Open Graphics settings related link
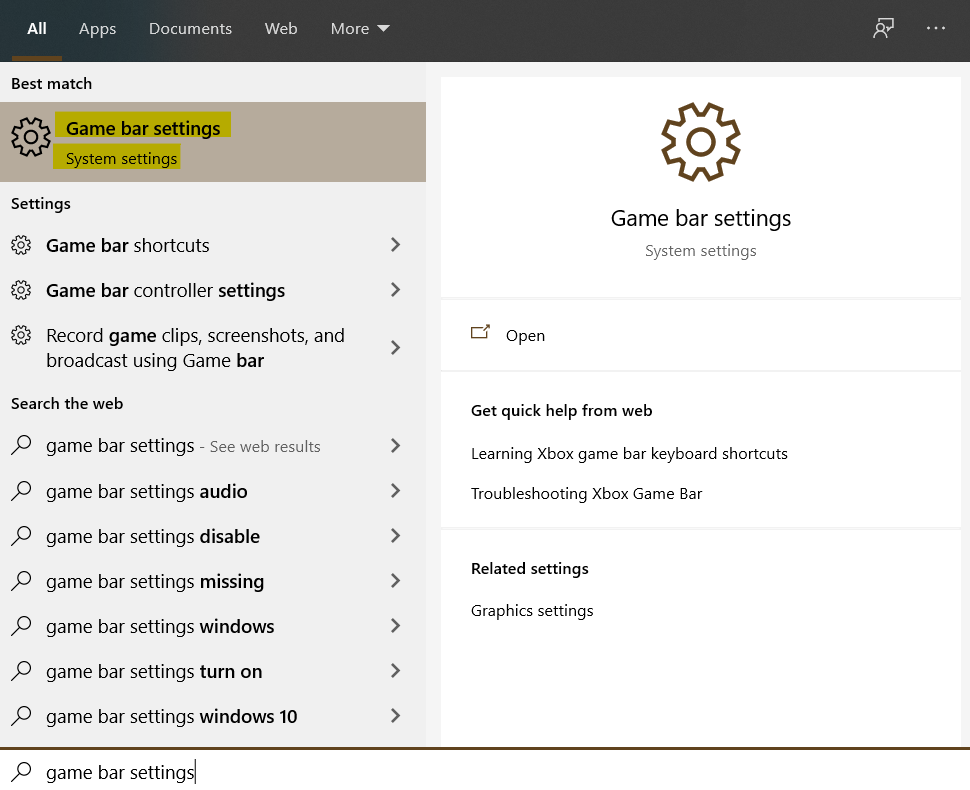 [x=532, y=611]
